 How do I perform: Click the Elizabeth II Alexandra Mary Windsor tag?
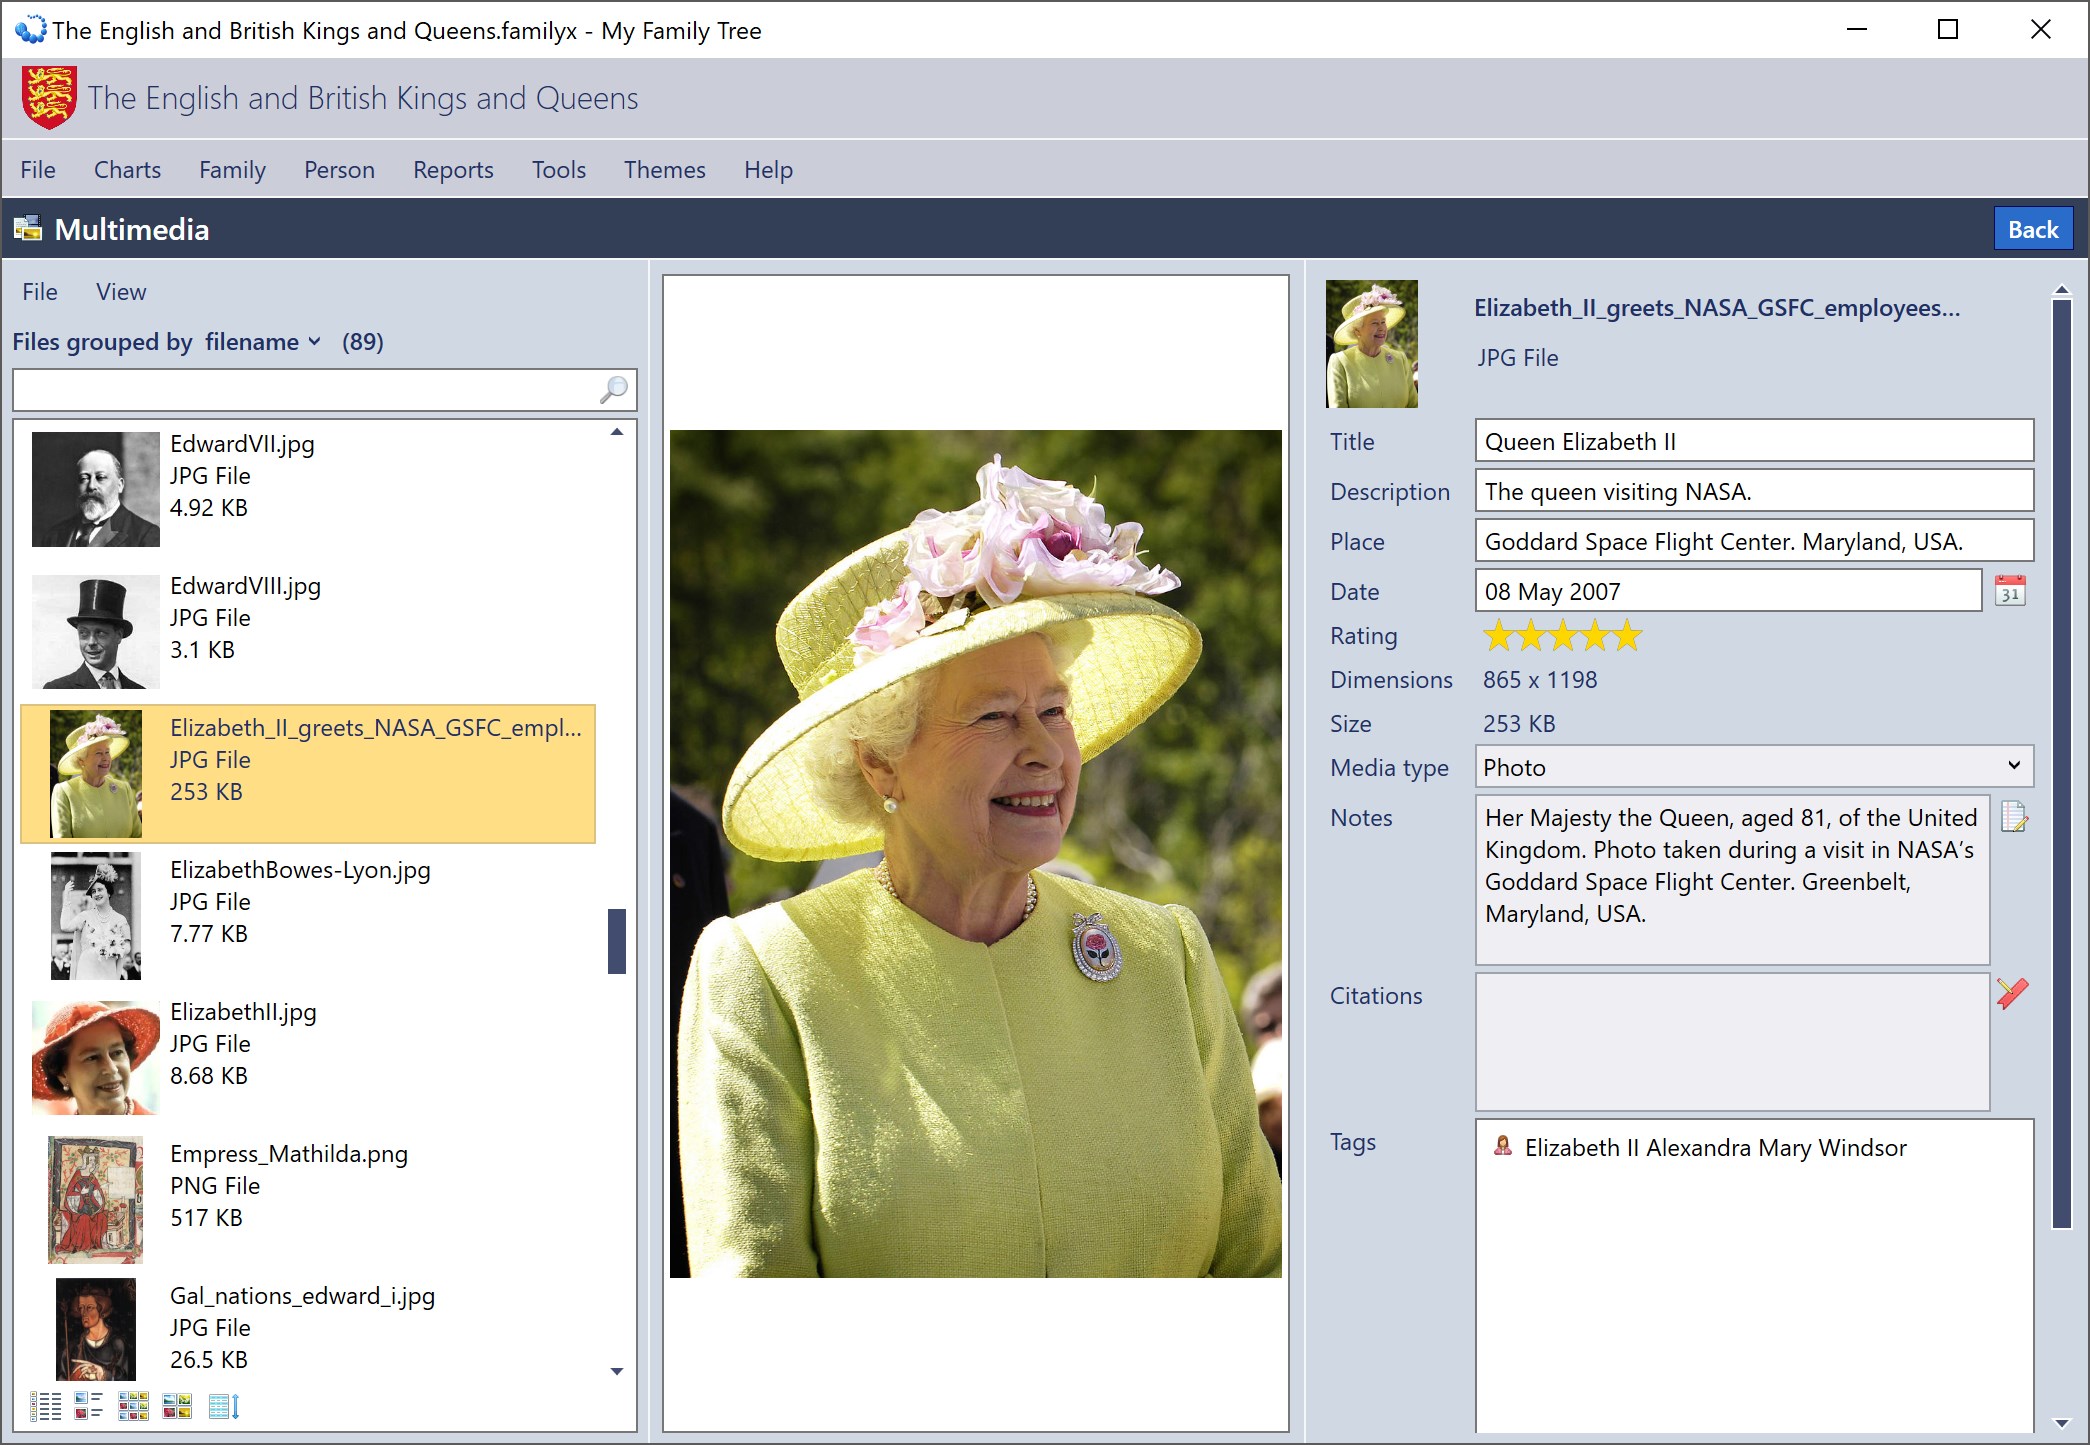pyautogui.click(x=1714, y=1148)
